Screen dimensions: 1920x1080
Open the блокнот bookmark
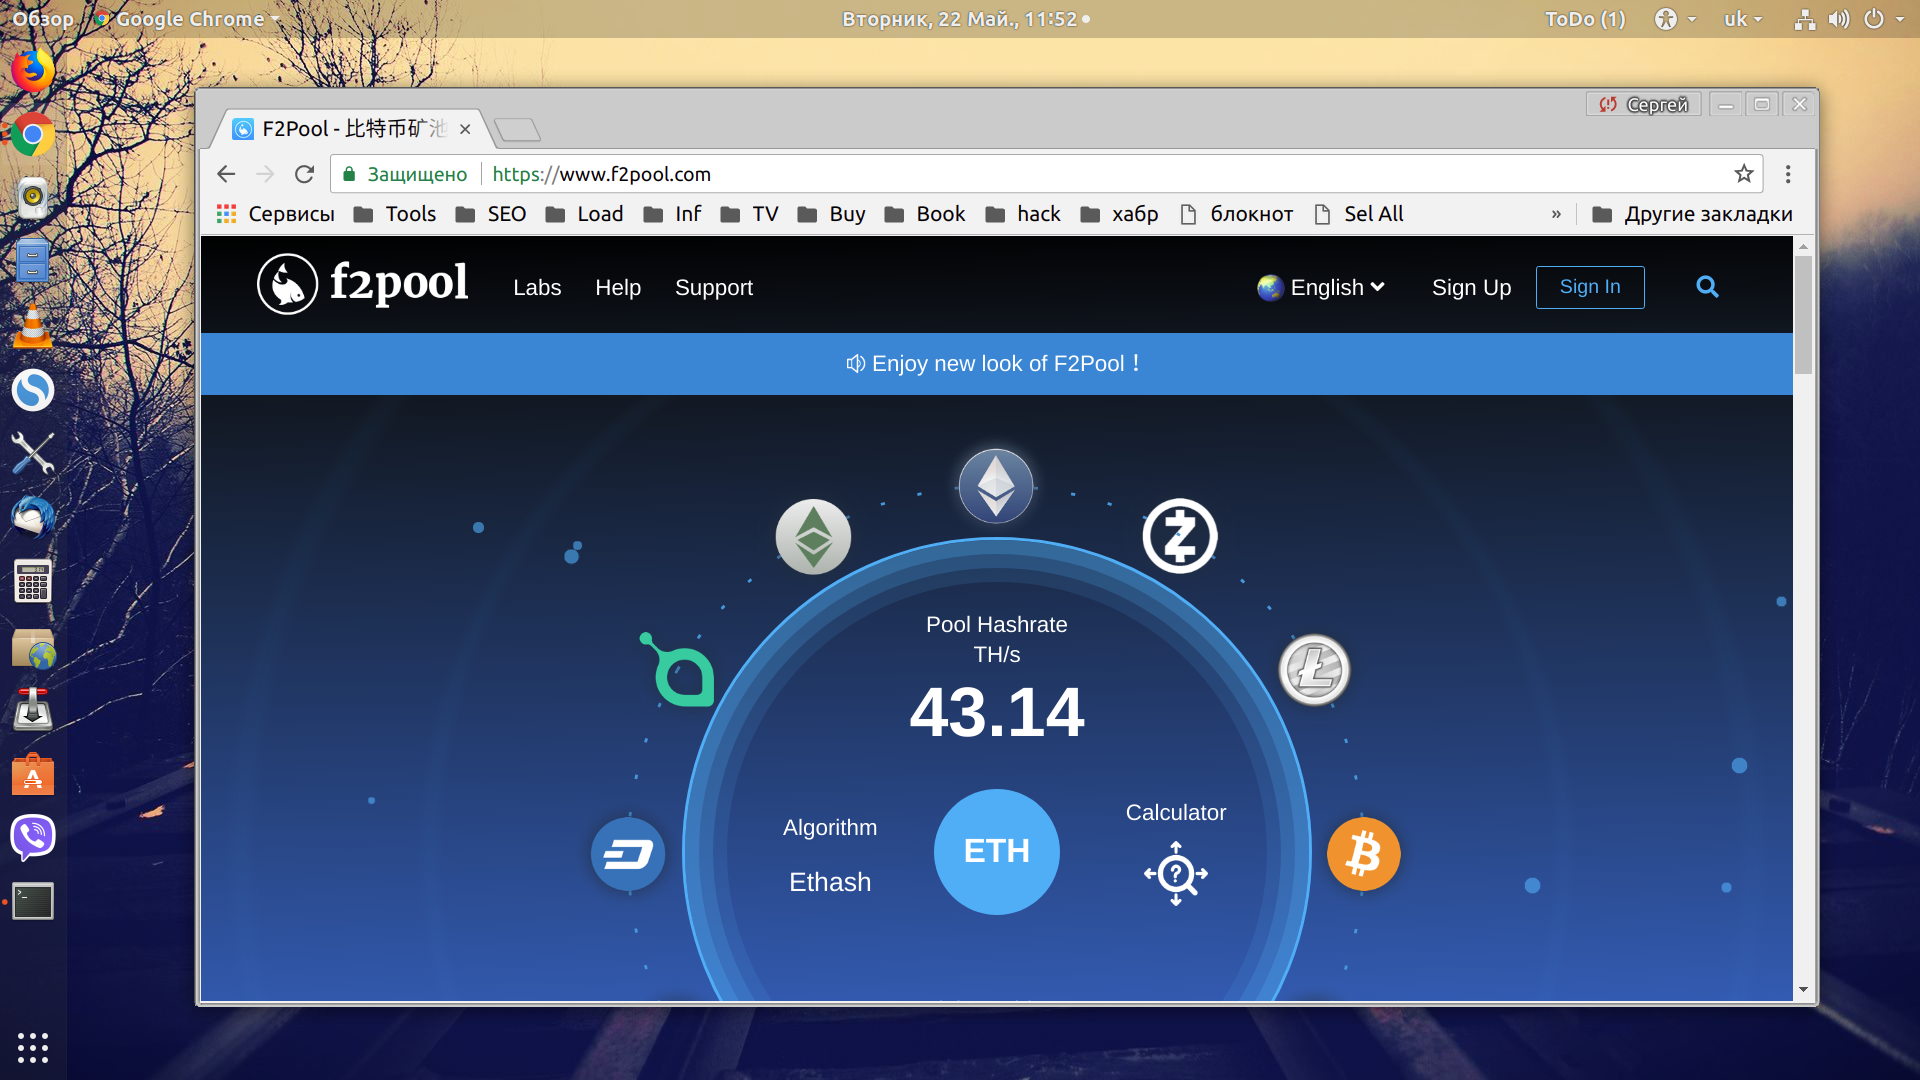pos(1236,214)
